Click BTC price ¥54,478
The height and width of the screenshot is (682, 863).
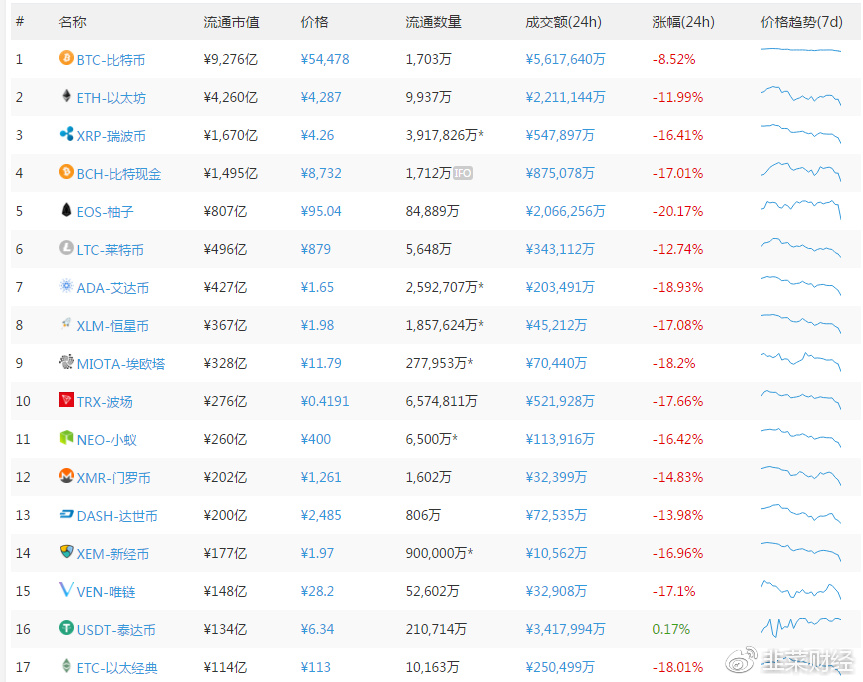click(325, 59)
